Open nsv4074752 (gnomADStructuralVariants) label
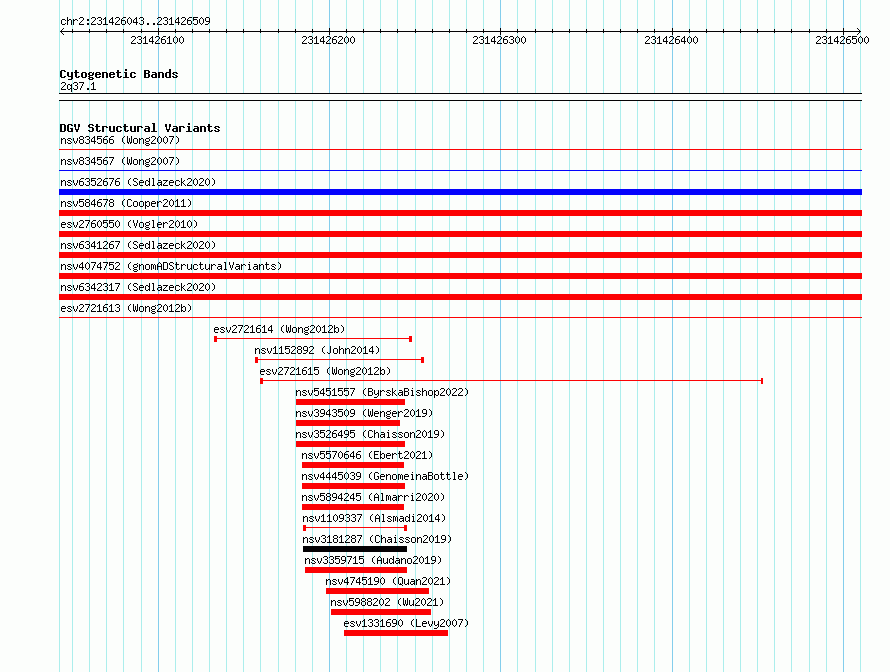The image size is (890, 672). click(x=171, y=266)
